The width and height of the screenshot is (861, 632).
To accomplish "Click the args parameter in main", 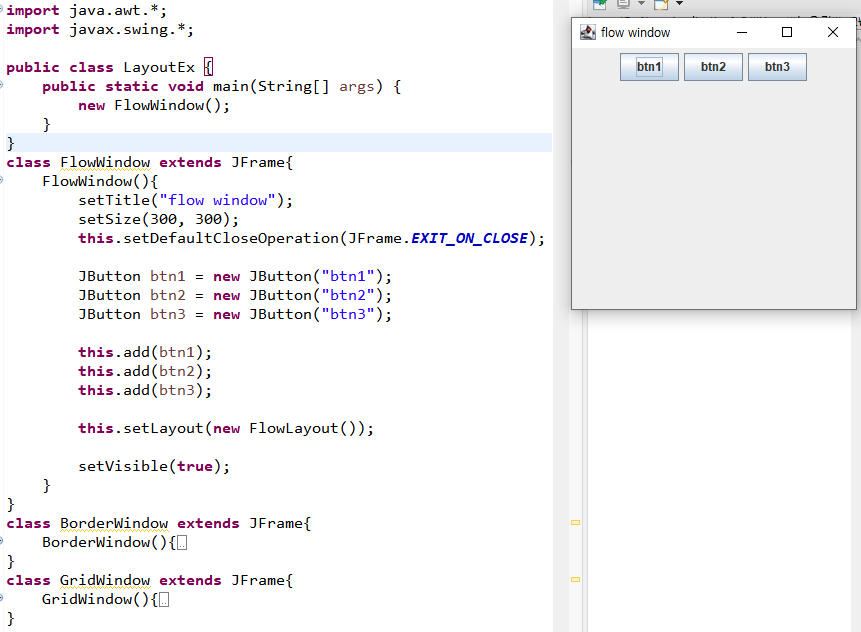I will point(357,86).
